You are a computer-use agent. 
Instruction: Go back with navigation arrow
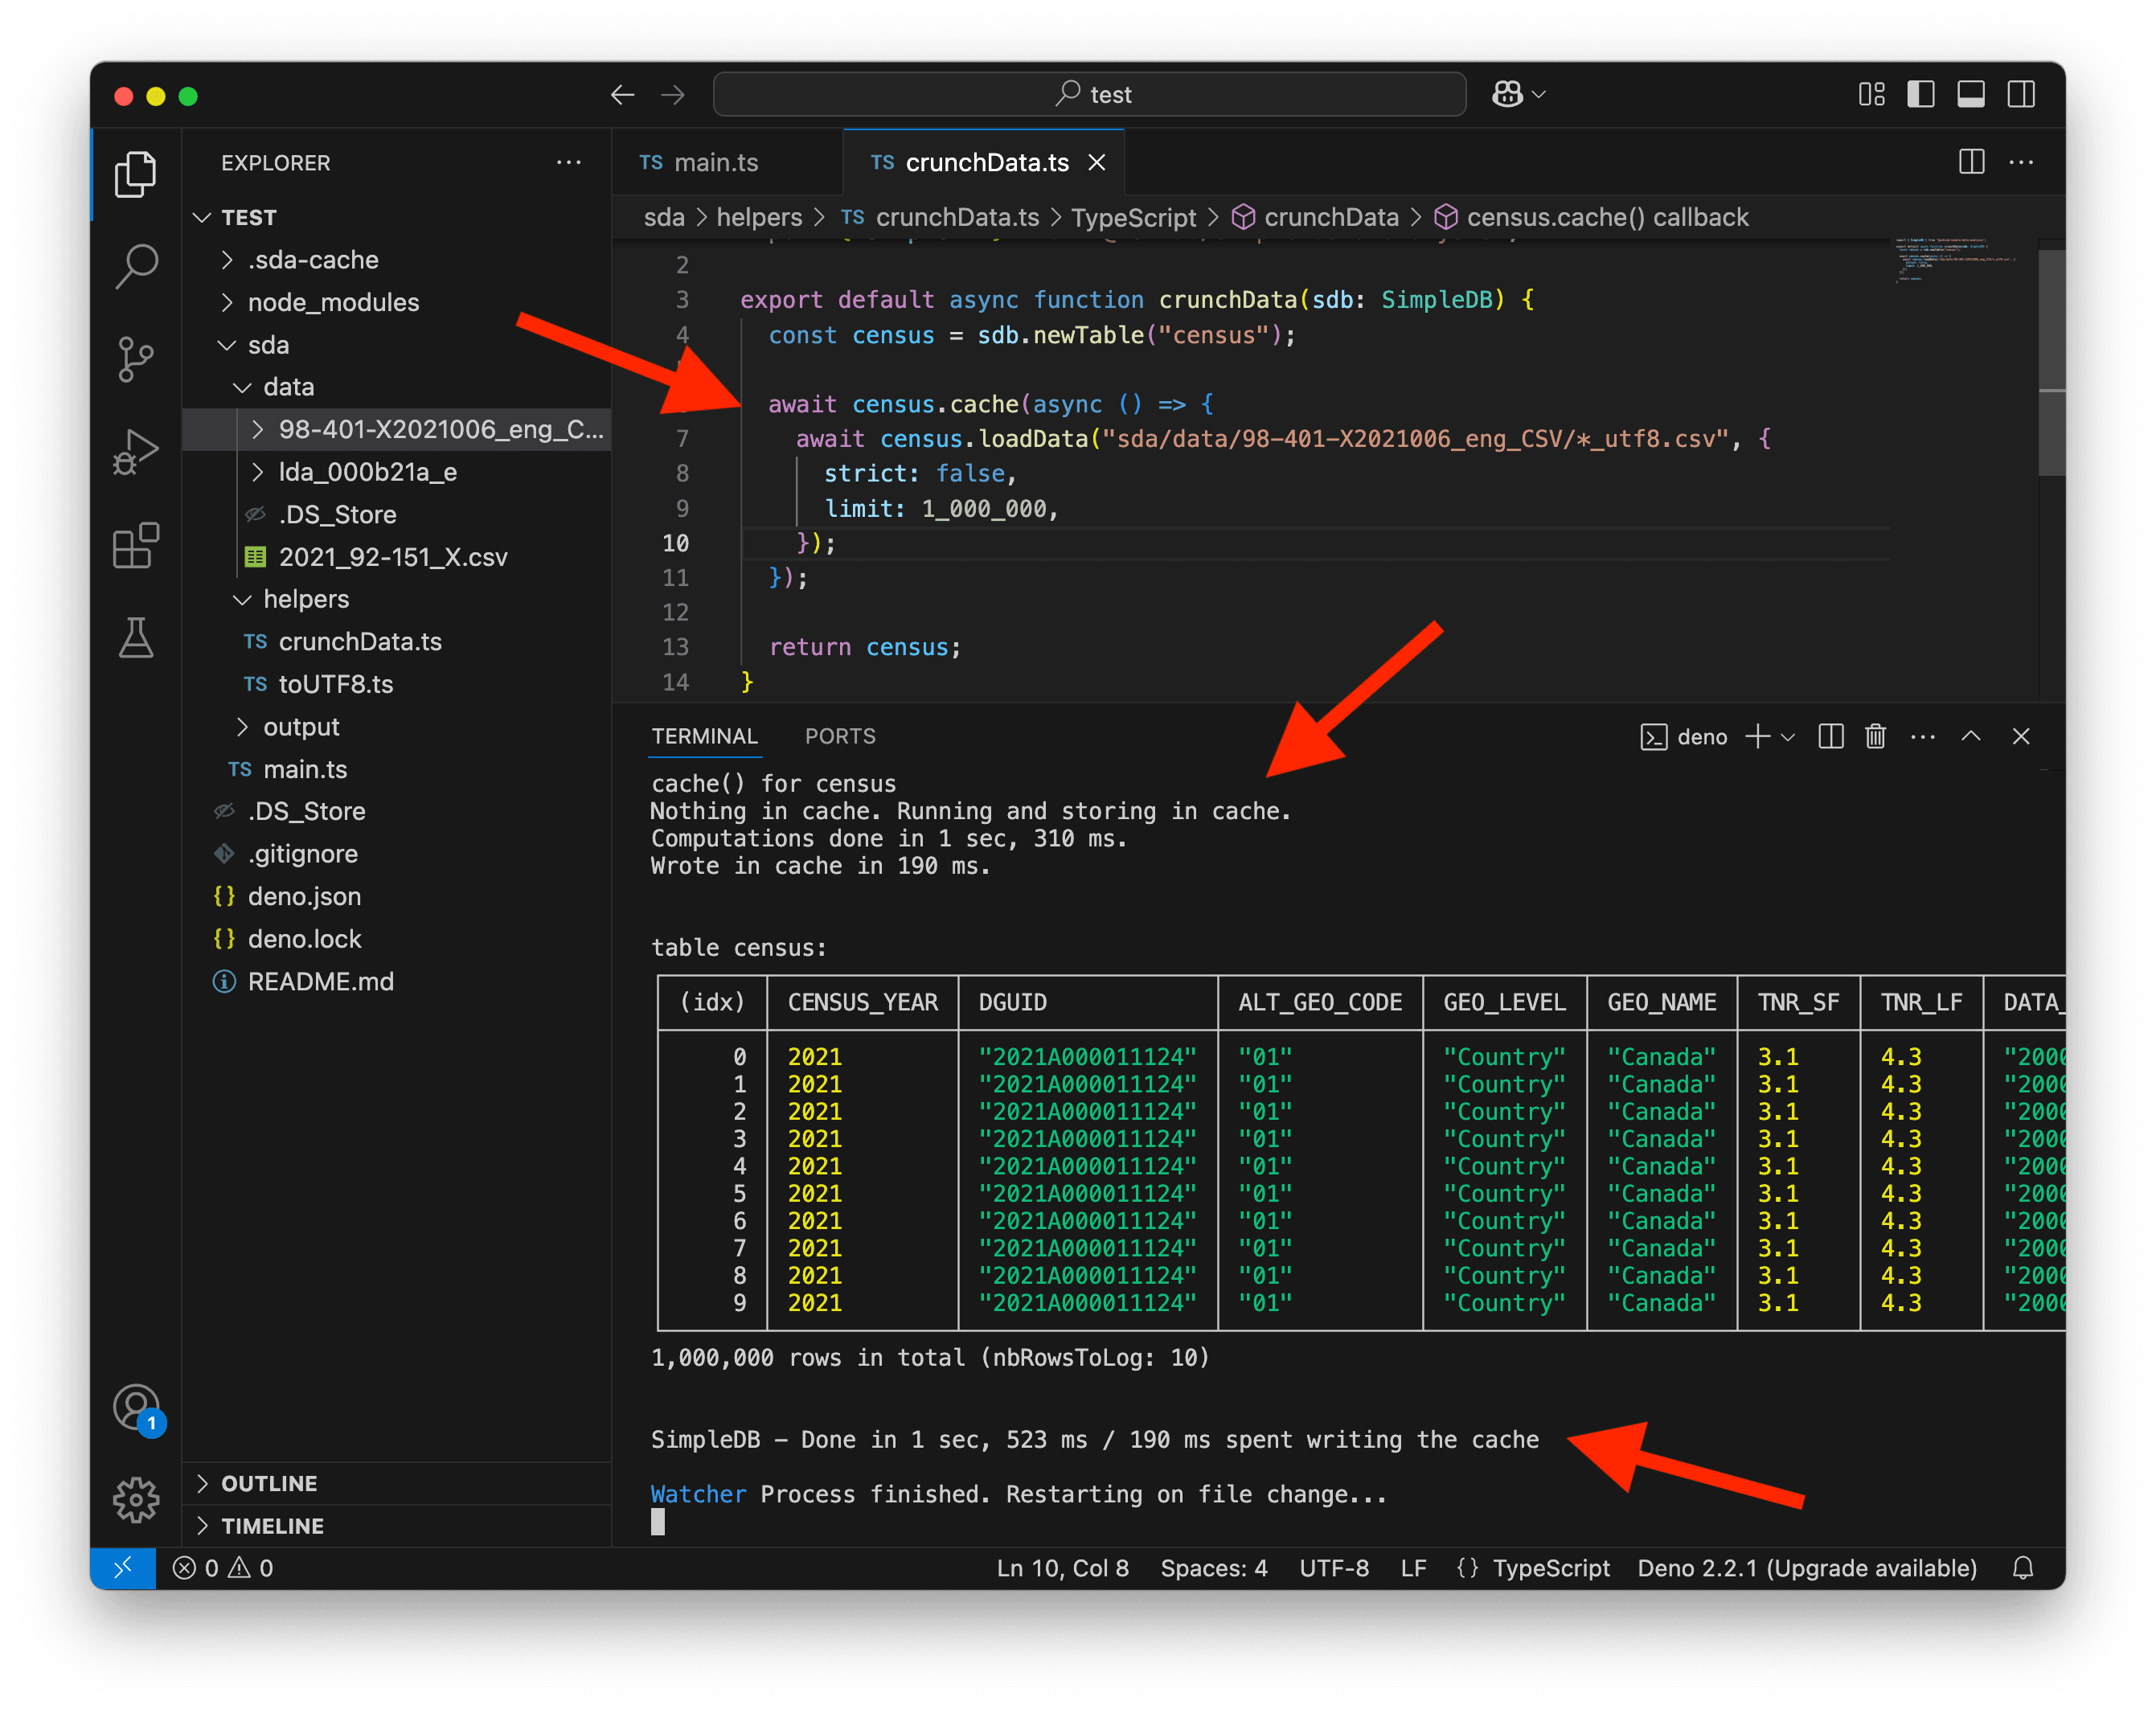click(x=622, y=95)
